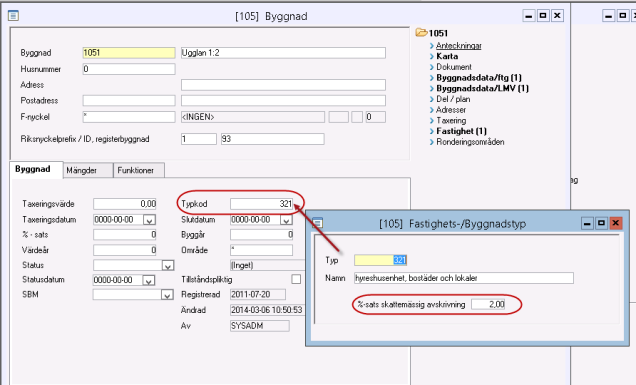Click the F-nyckel input field
Screen dimensions: 636x385
129,117
